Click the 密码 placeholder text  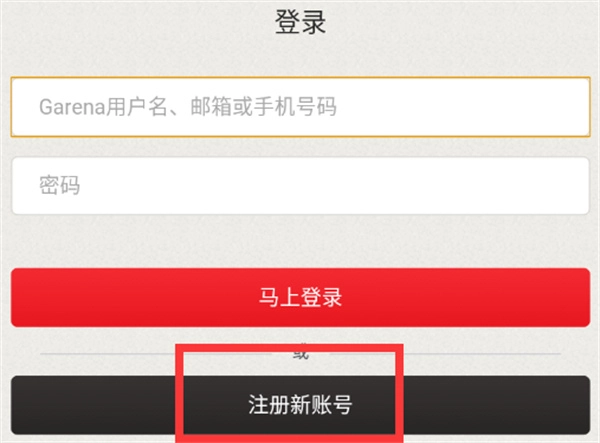pyautogui.click(x=60, y=186)
